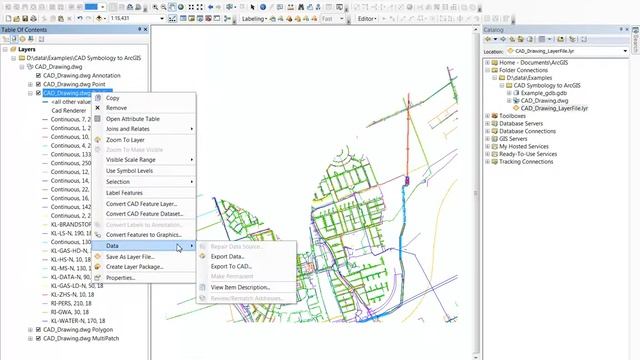Choose Export To CAD option

coord(247,267)
